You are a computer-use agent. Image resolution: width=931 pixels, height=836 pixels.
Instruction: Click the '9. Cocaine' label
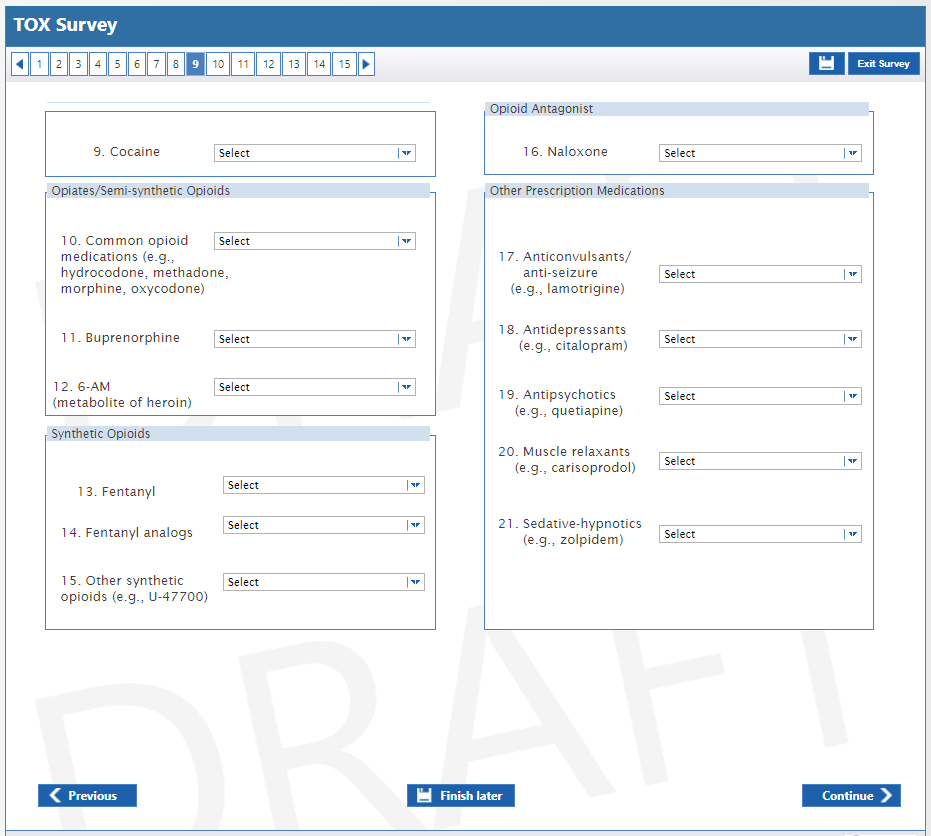click(x=126, y=152)
